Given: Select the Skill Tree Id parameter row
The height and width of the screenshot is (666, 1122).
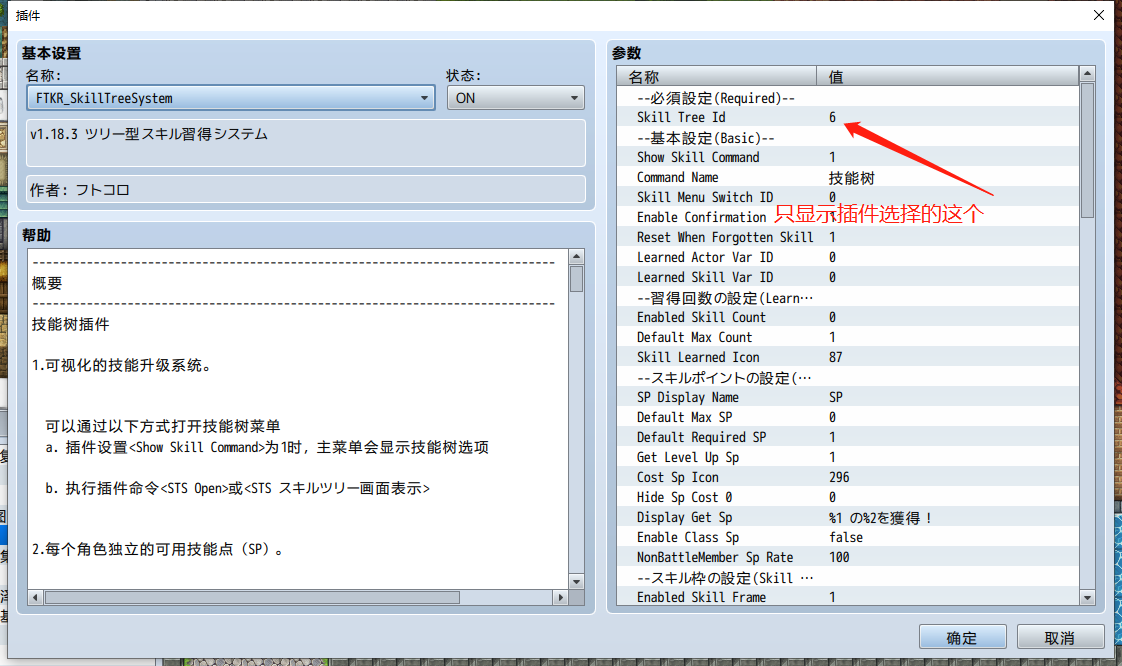Looking at the screenshot, I should (x=848, y=117).
